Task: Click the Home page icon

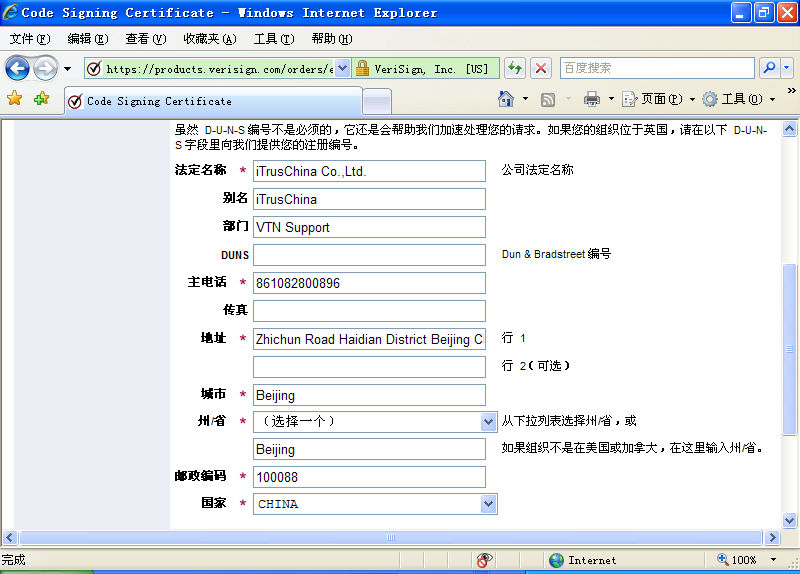Action: tap(507, 99)
